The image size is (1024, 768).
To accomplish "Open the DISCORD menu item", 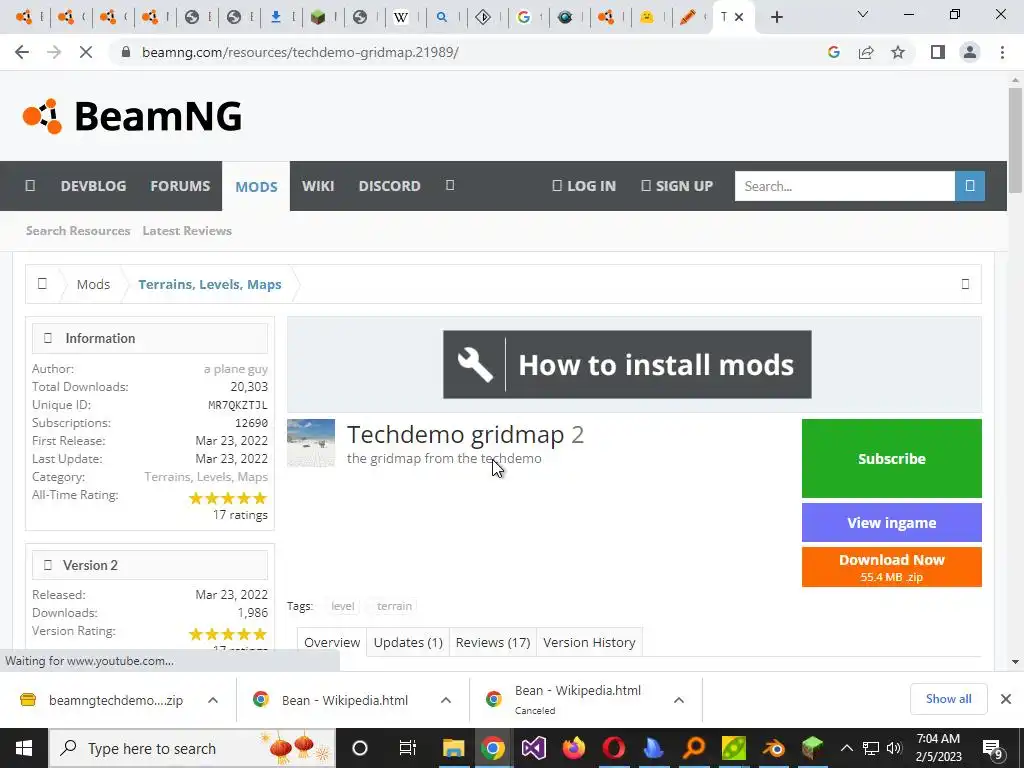I will [x=389, y=186].
